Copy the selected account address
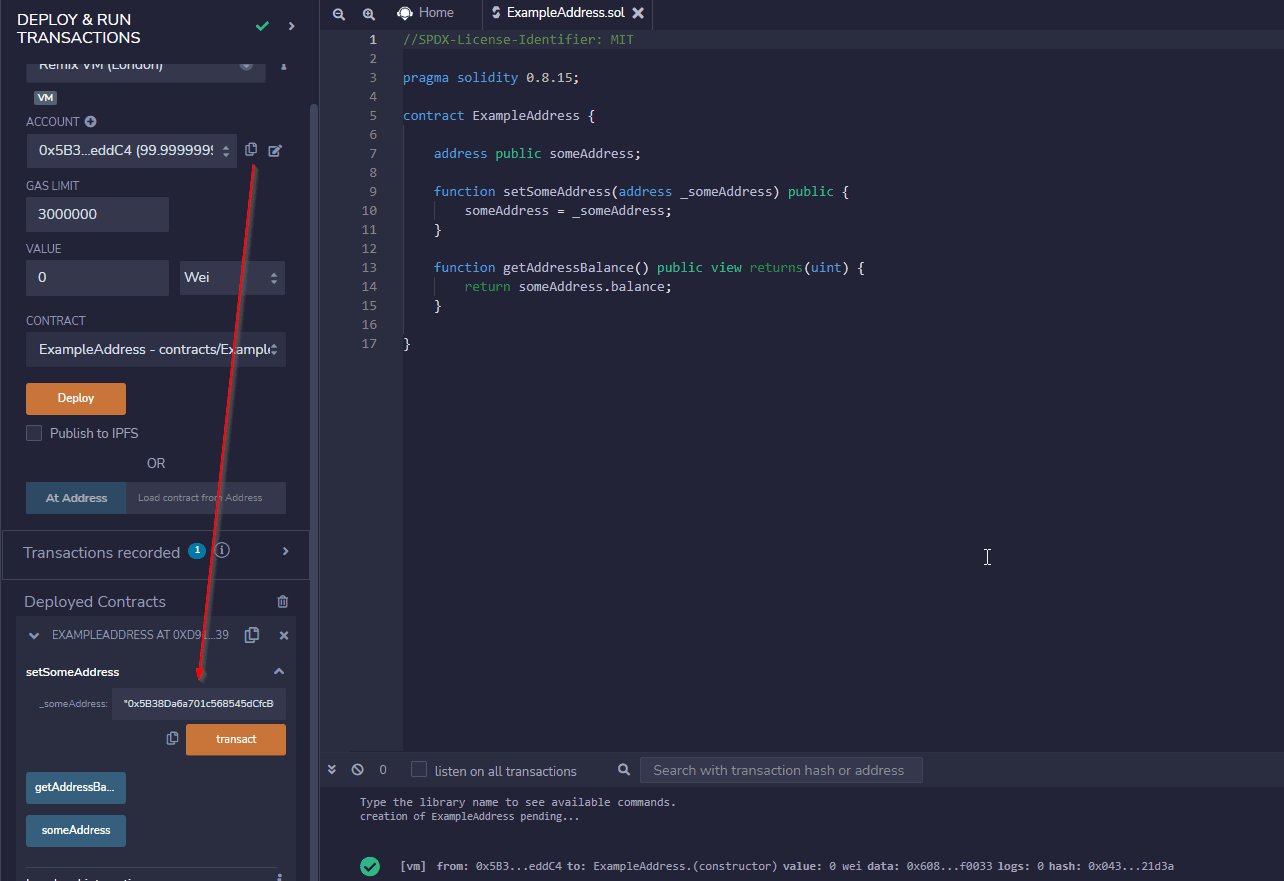Image resolution: width=1284 pixels, height=881 pixels. point(251,149)
